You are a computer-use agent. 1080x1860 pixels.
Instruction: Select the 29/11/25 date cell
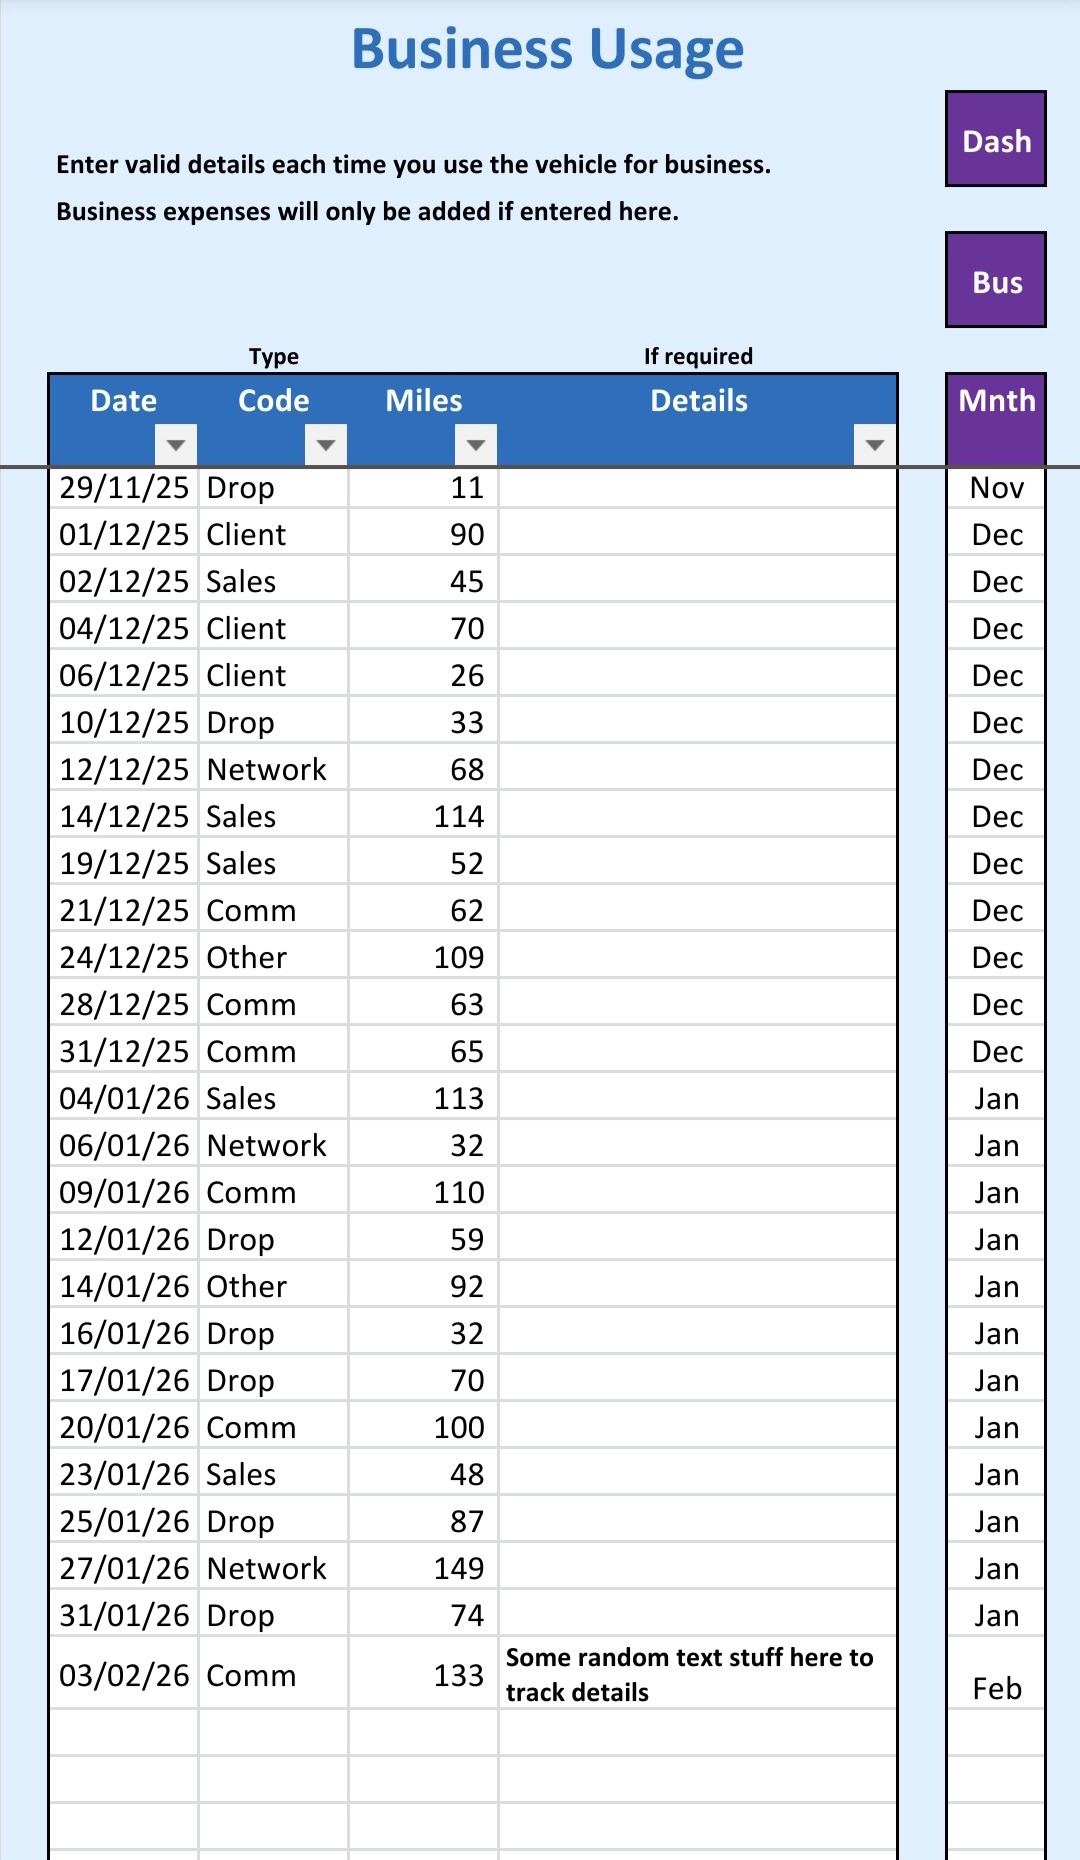coord(124,488)
